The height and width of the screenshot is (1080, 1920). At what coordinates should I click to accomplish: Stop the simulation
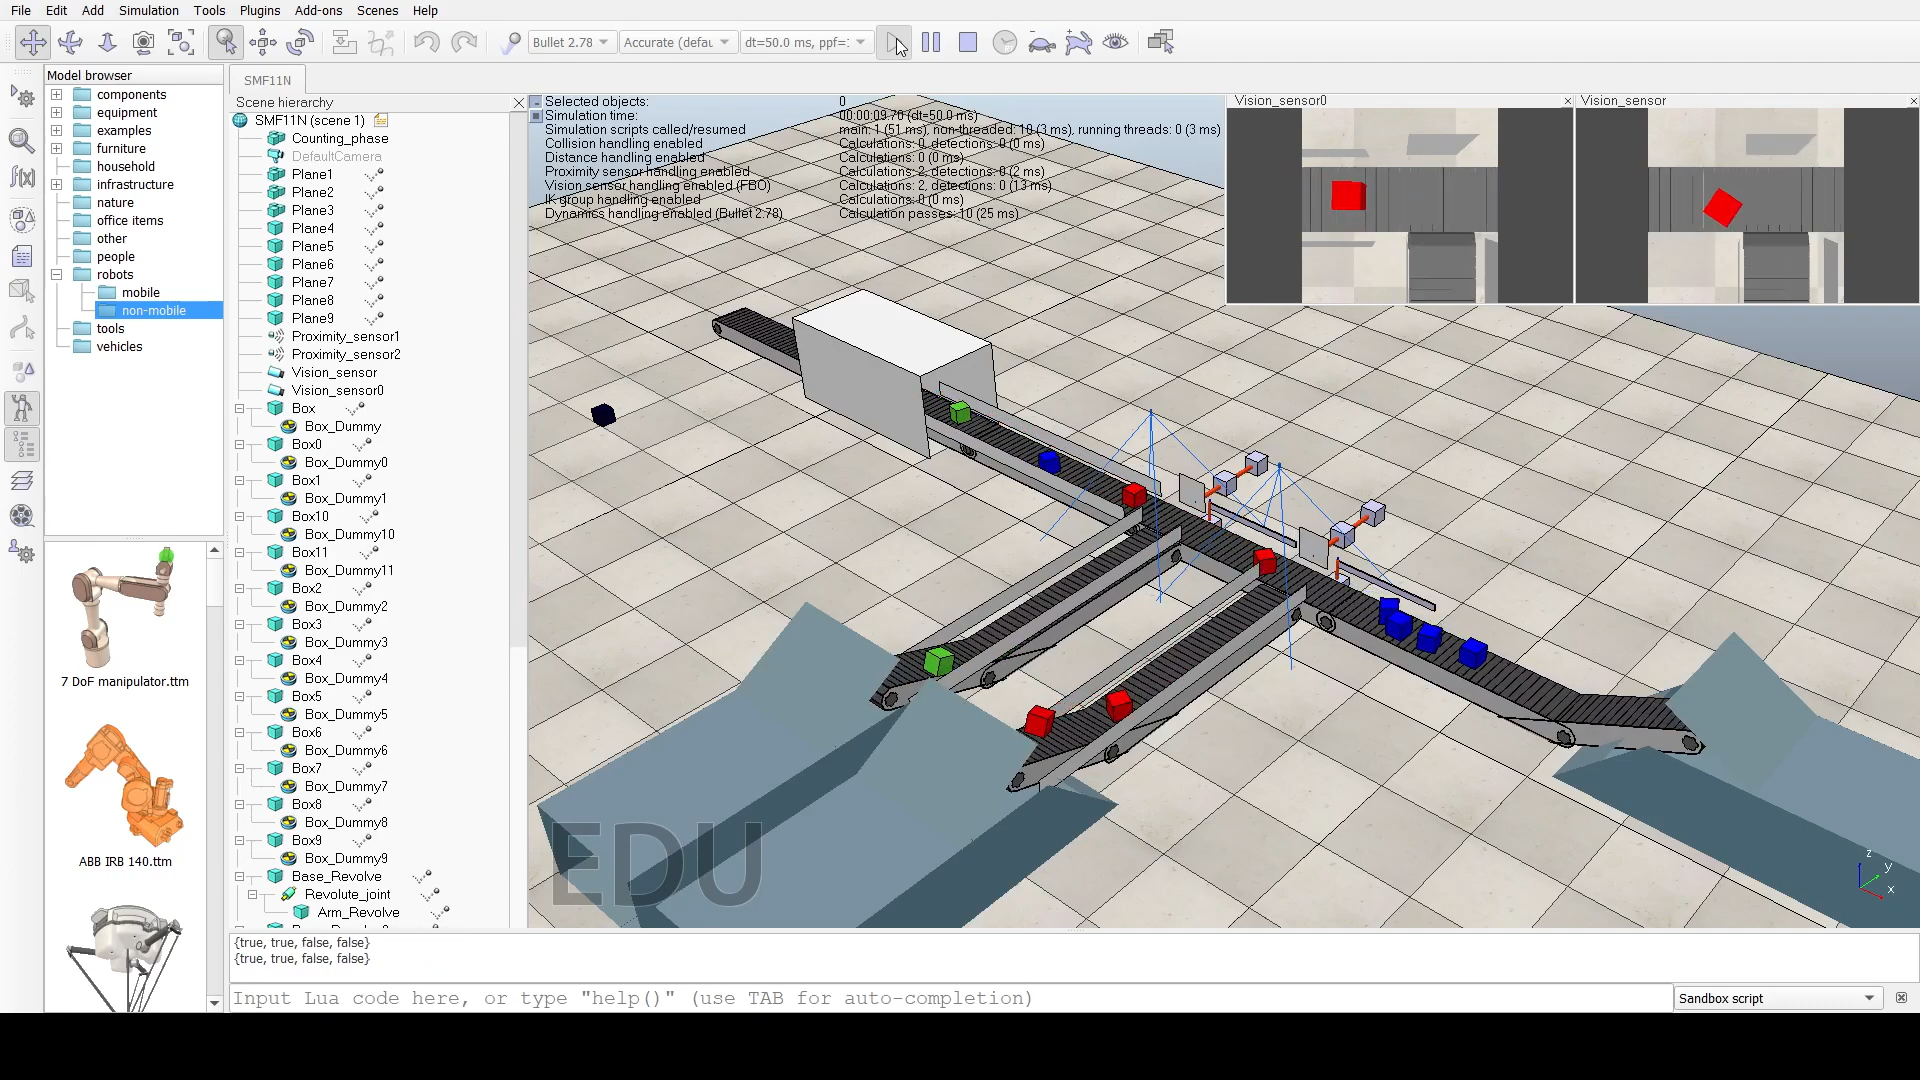(x=968, y=42)
